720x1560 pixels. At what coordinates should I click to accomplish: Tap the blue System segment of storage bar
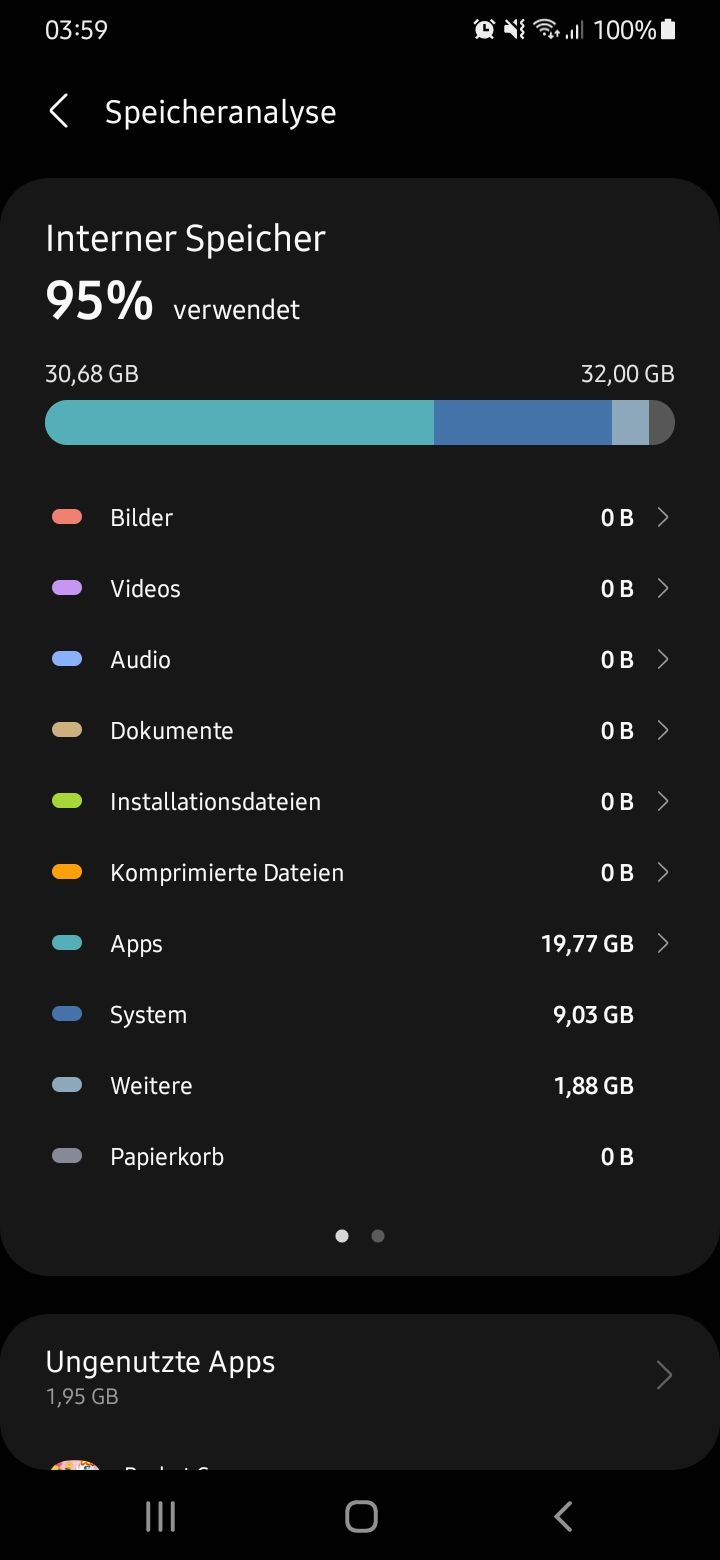(x=522, y=422)
